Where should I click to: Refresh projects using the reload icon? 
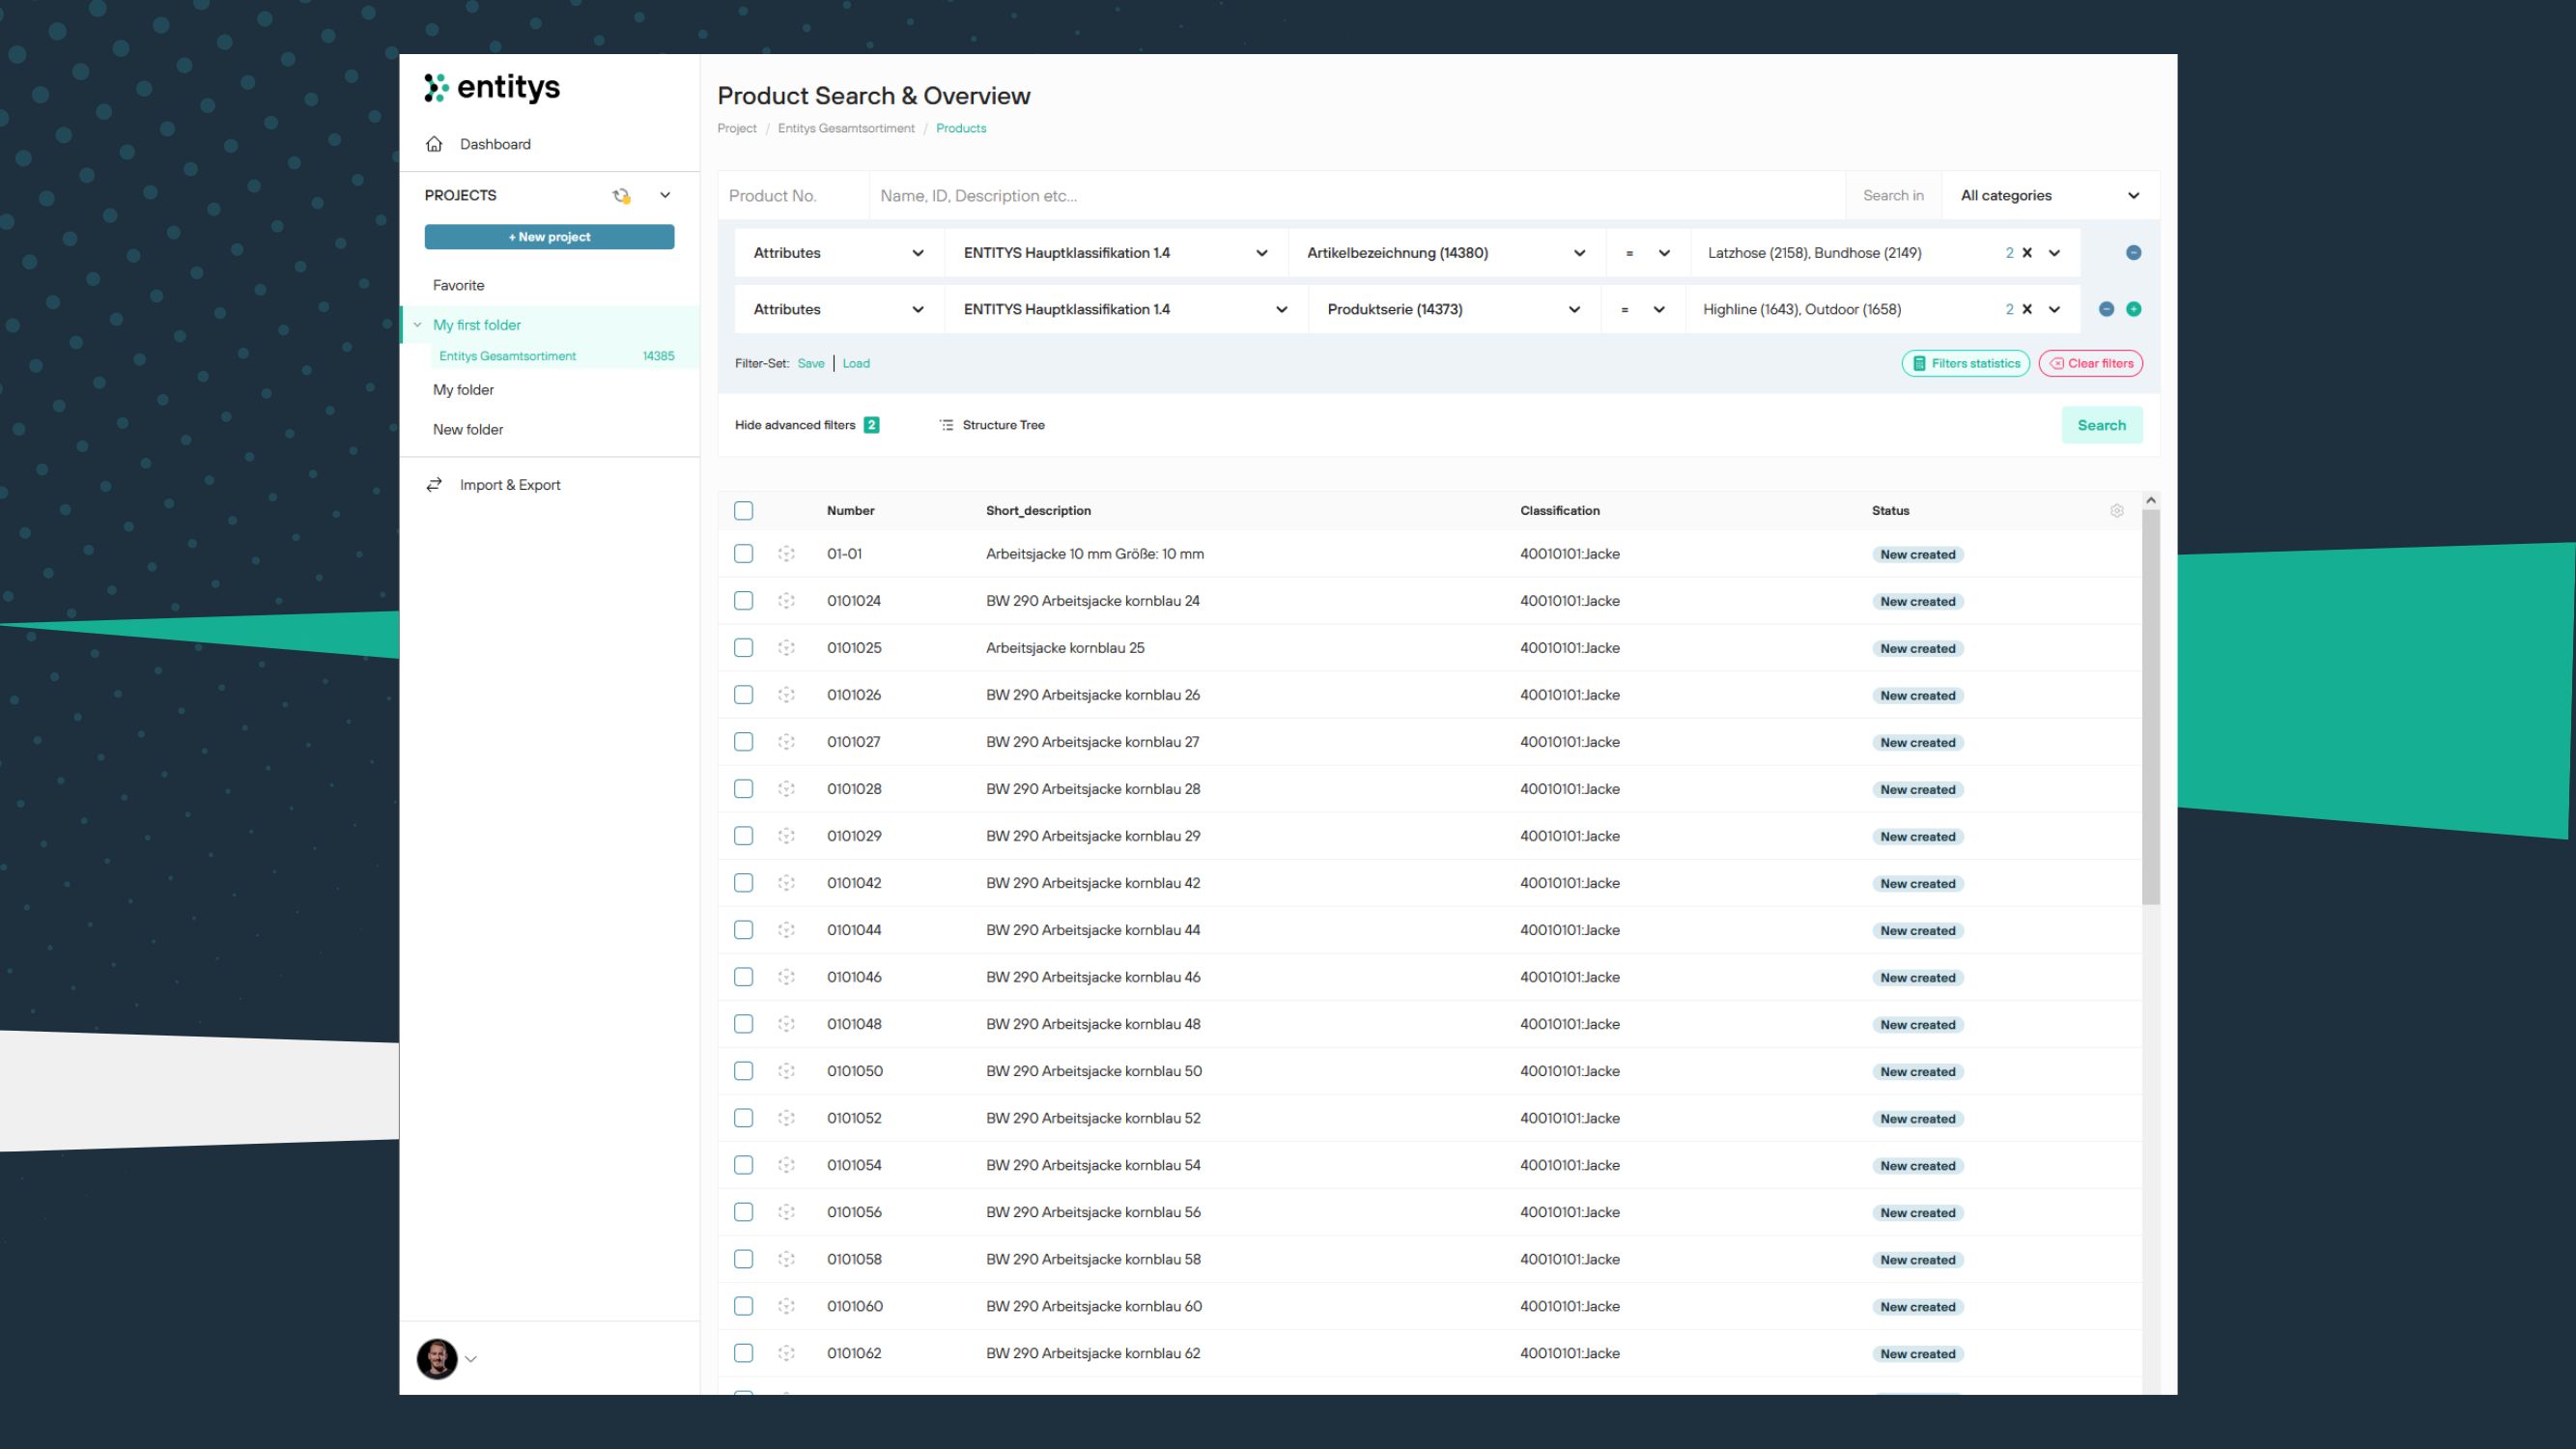pos(621,195)
